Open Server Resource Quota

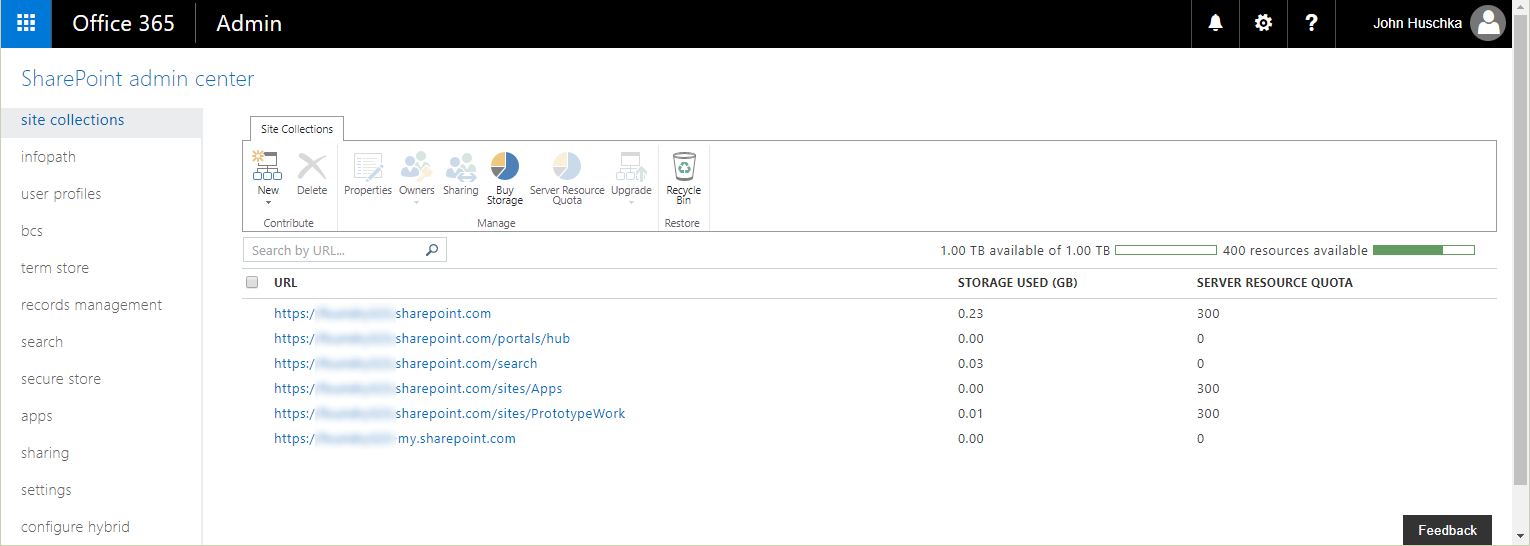pos(567,178)
